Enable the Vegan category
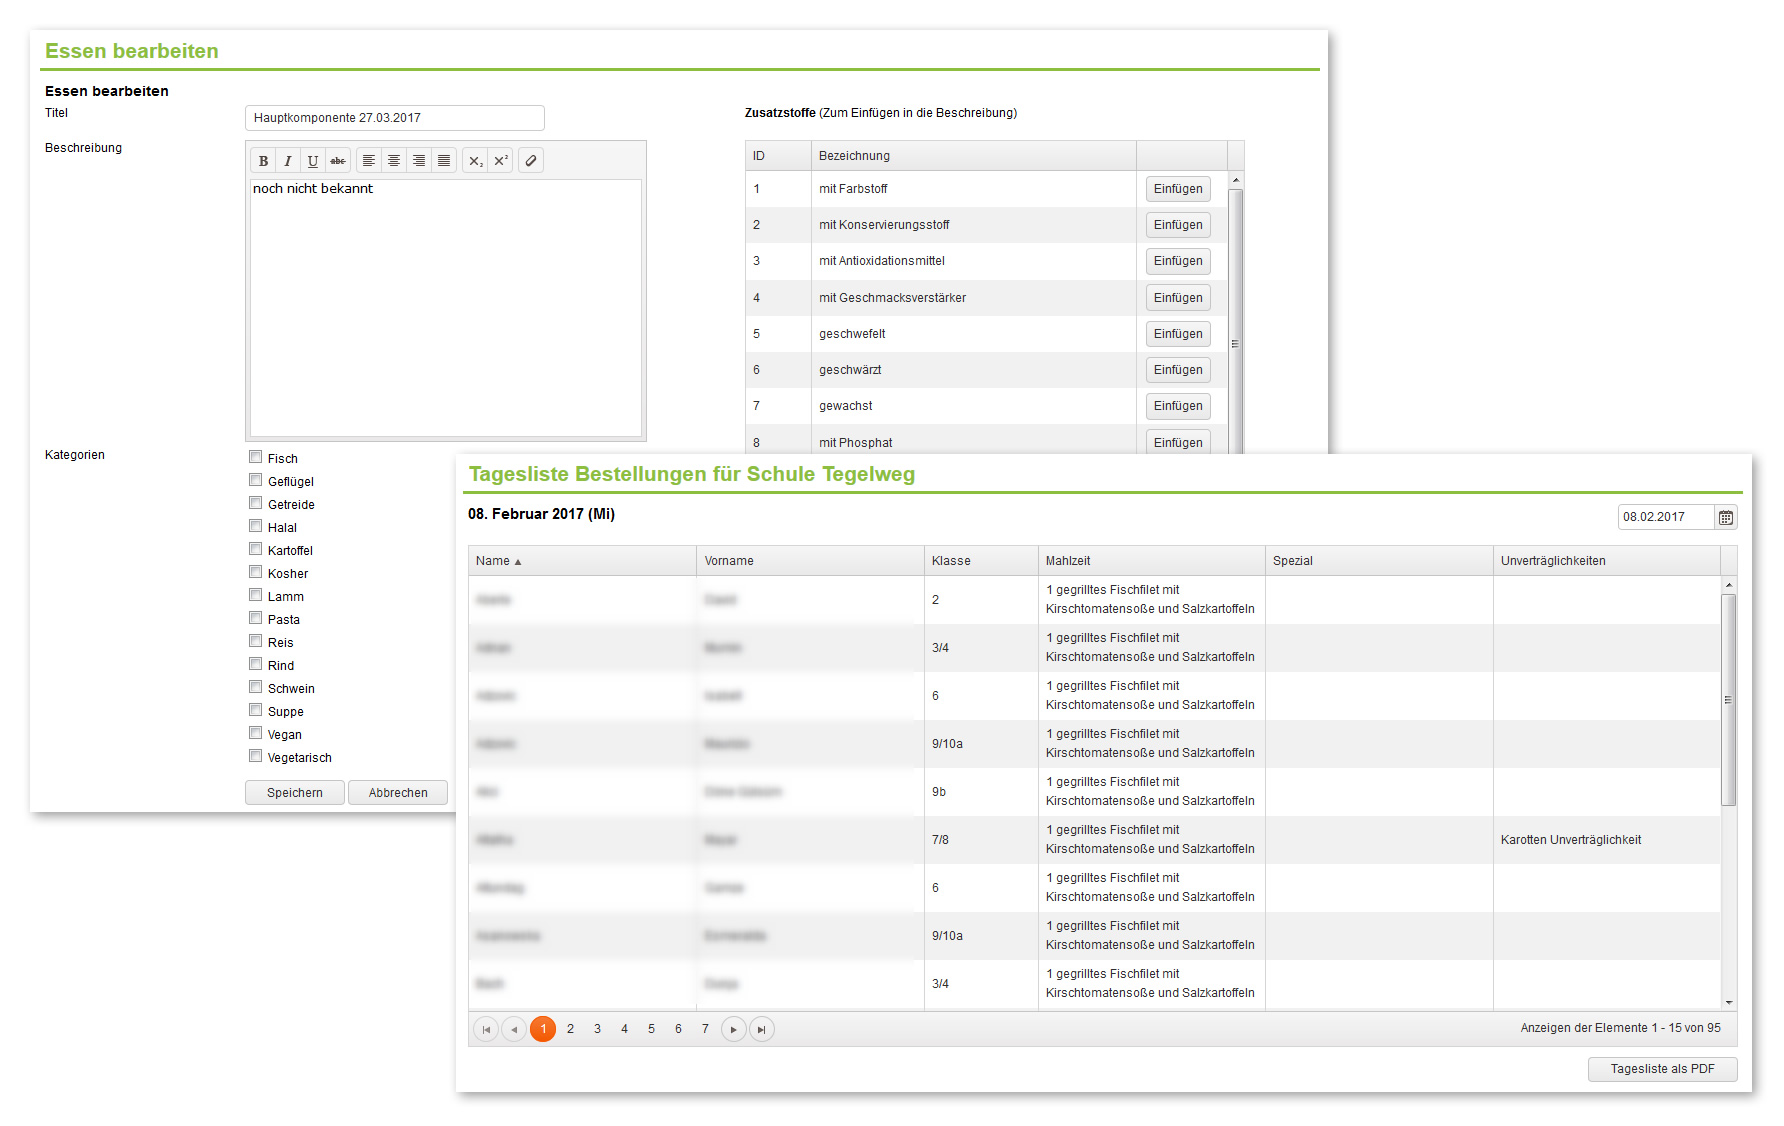The height and width of the screenshot is (1126, 1784). 256,733
